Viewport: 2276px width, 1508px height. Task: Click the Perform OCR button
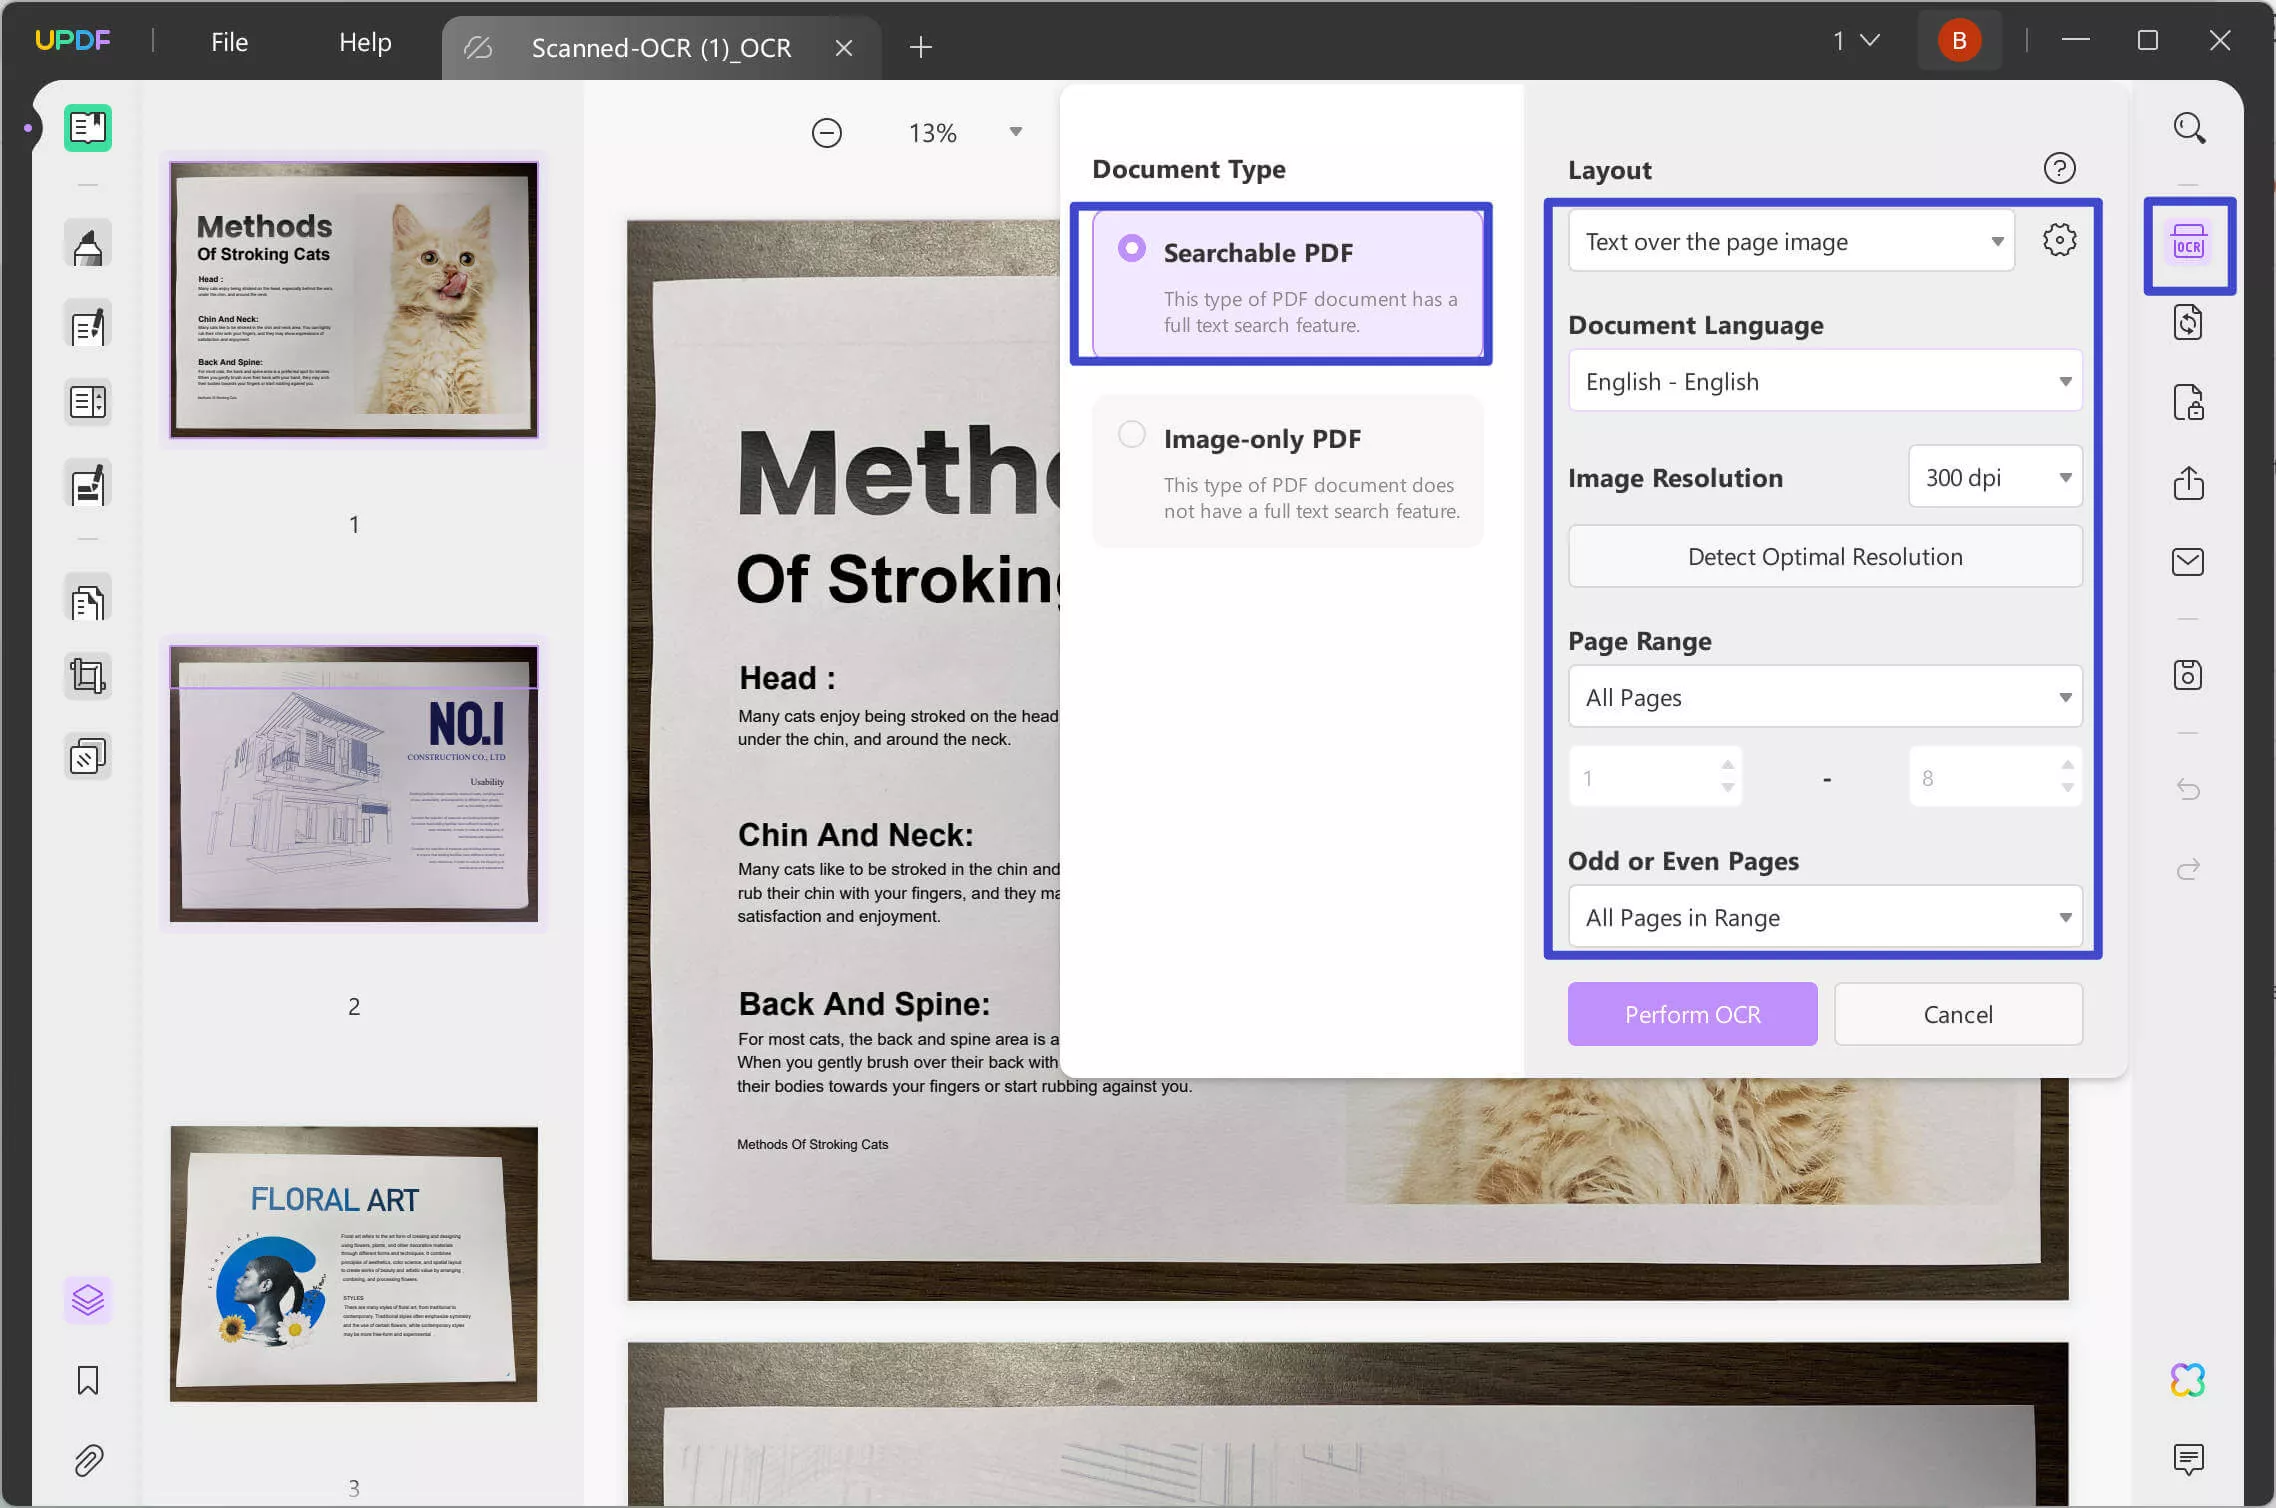point(1692,1014)
